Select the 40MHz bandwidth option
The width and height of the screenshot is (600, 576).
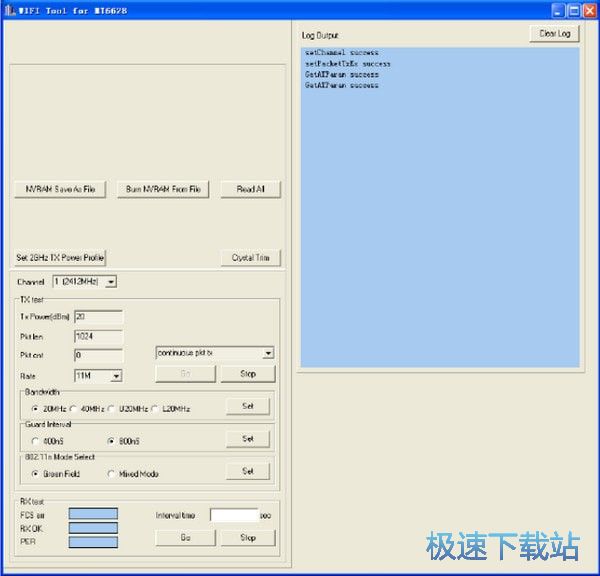pyautogui.click(x=75, y=408)
